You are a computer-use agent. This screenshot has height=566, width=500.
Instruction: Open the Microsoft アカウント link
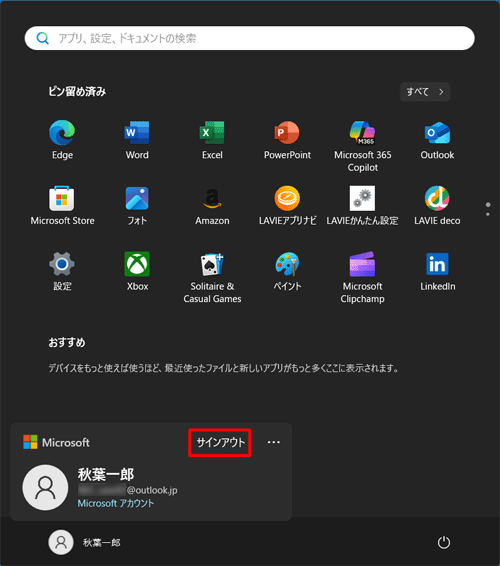[x=116, y=503]
